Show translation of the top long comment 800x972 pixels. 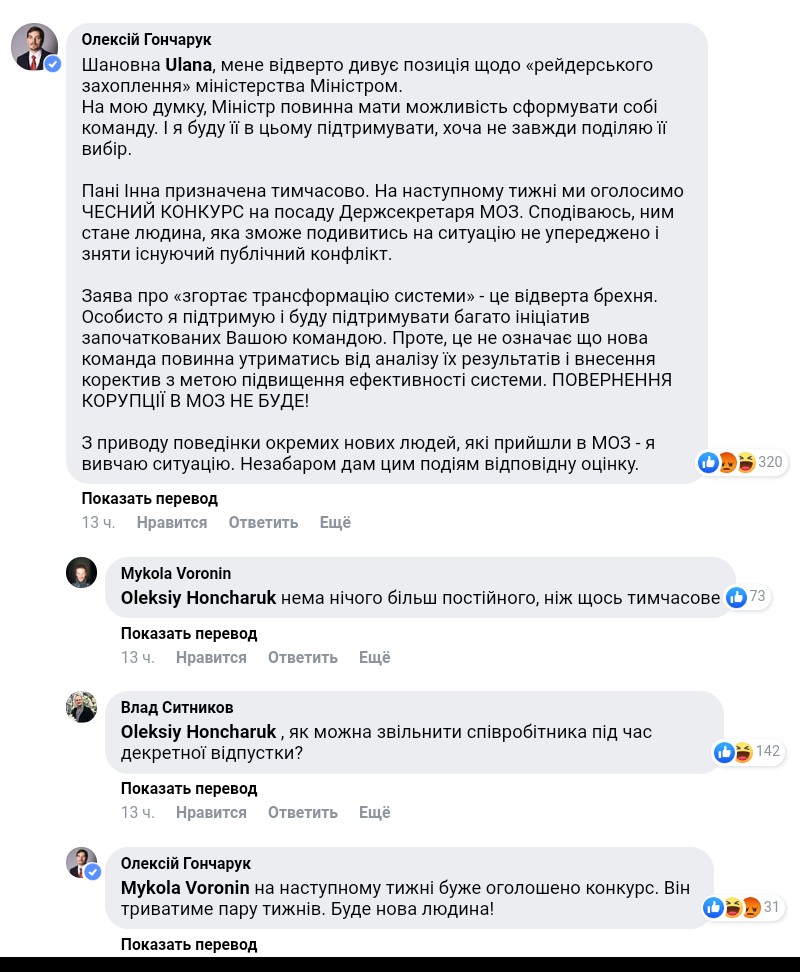pyautogui.click(x=149, y=498)
